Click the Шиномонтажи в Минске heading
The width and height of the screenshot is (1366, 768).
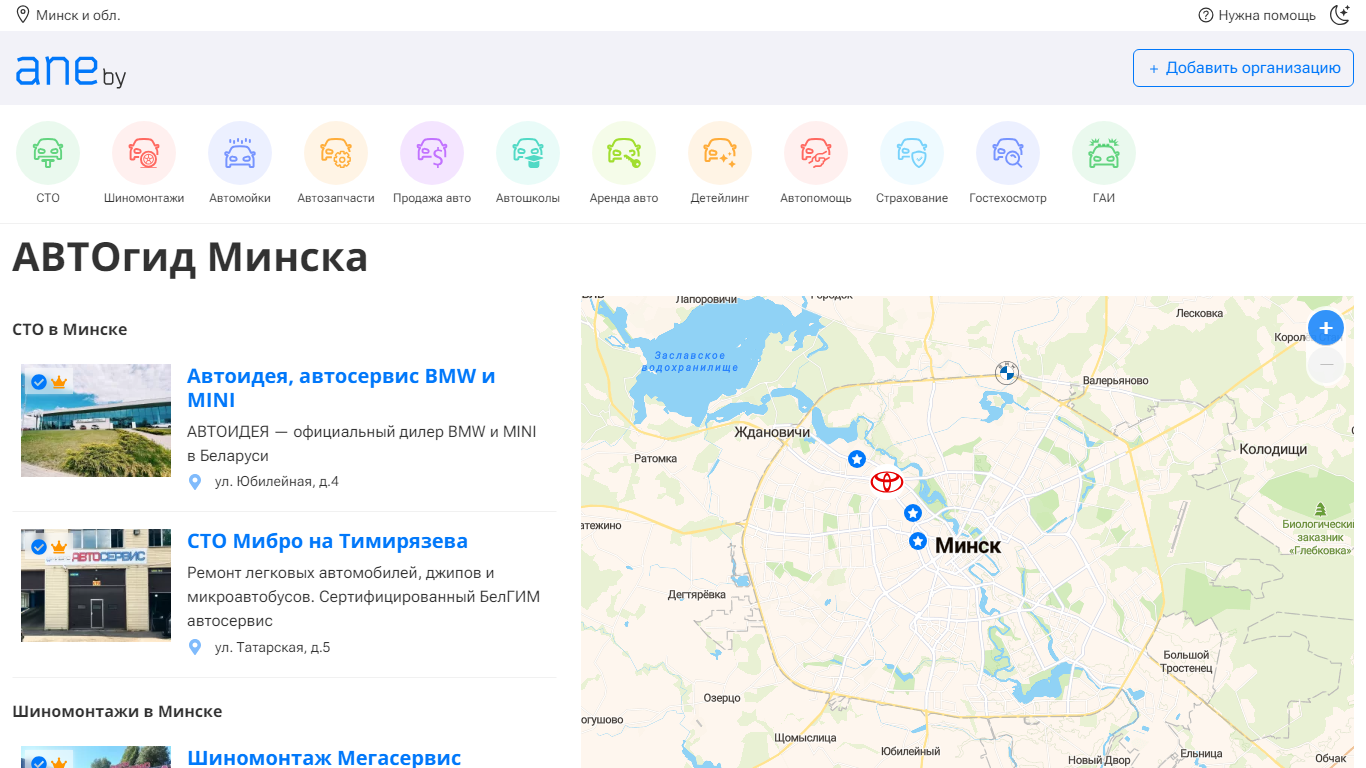[117, 711]
